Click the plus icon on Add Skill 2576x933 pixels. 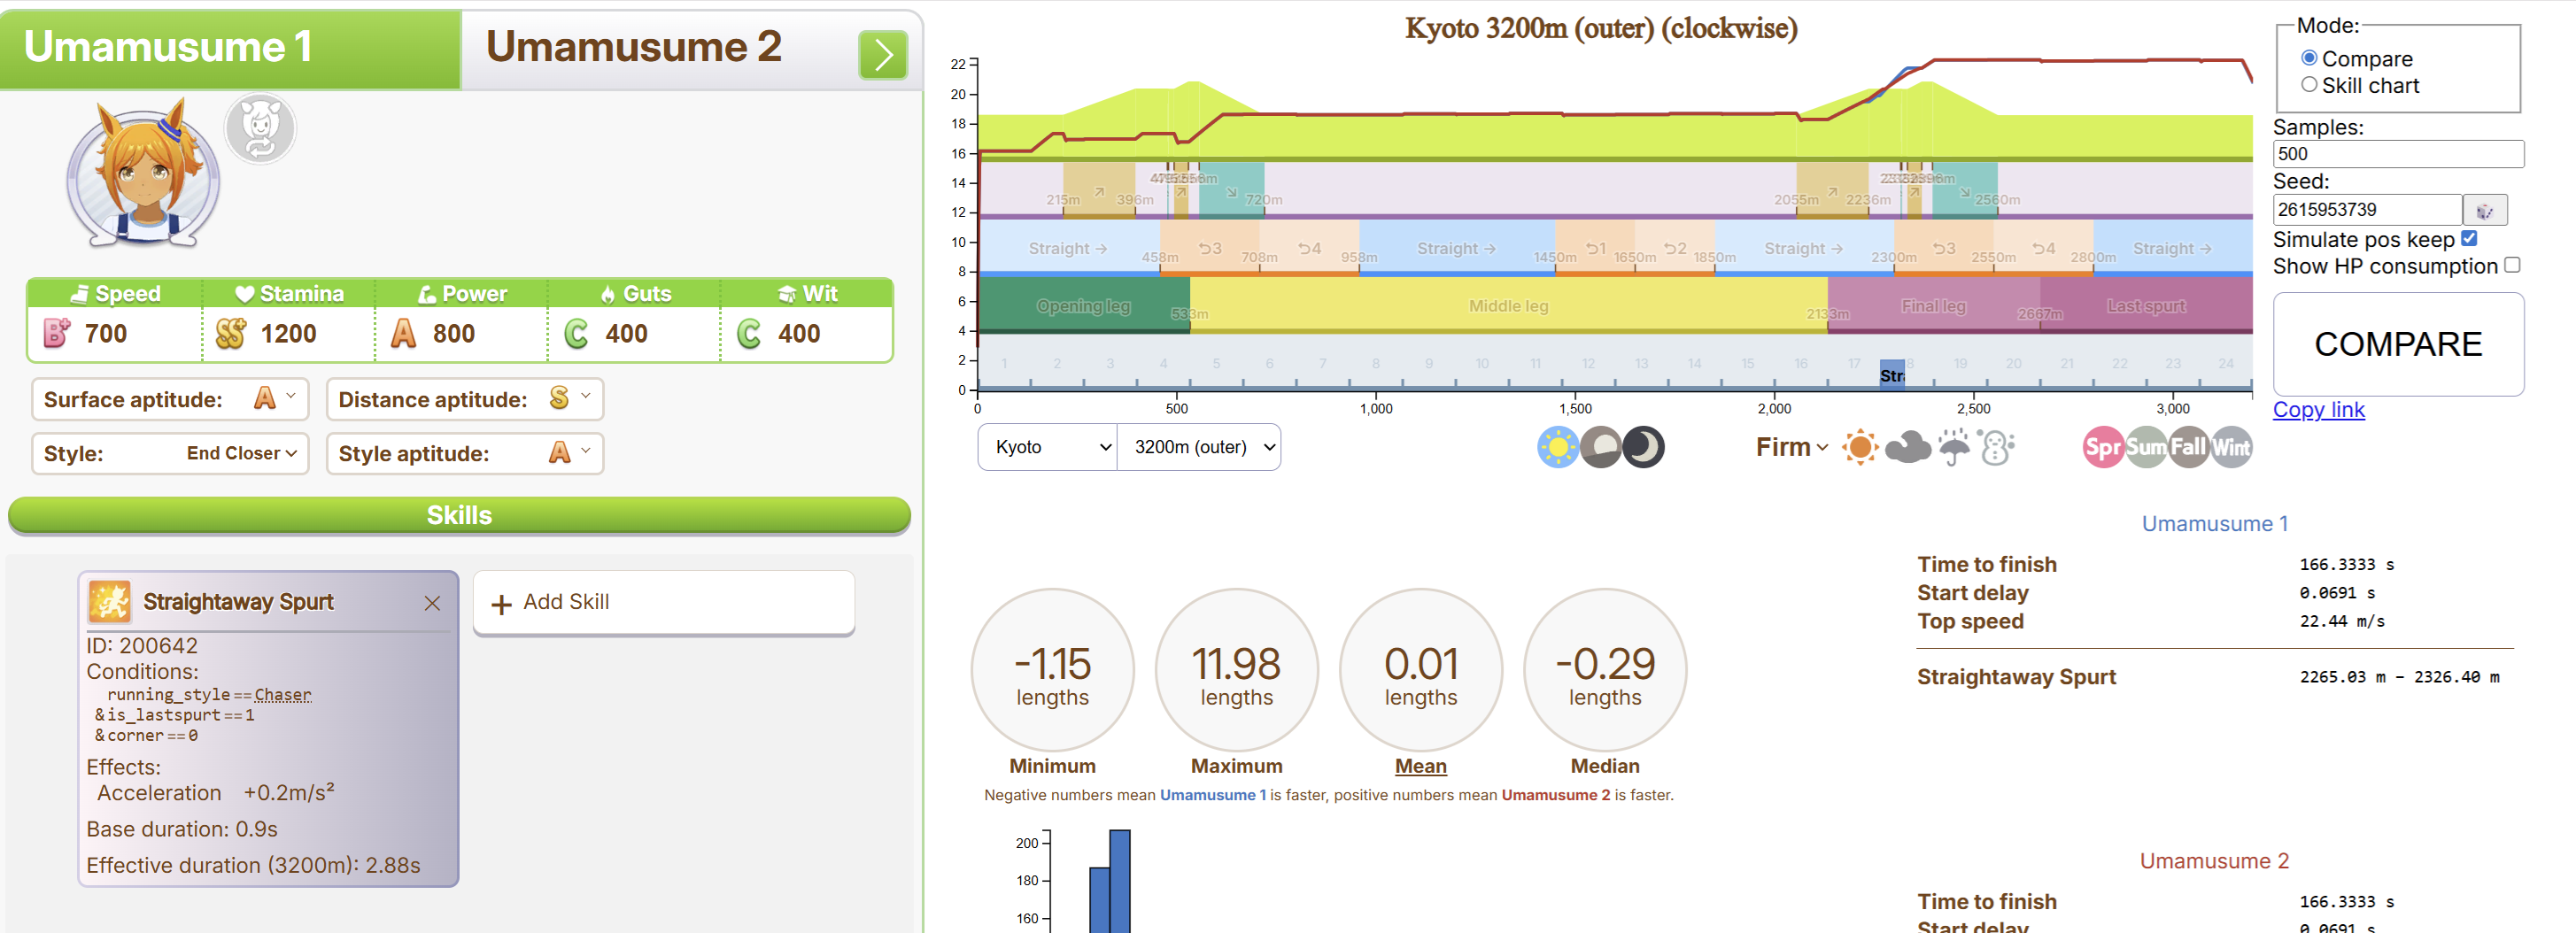501,603
